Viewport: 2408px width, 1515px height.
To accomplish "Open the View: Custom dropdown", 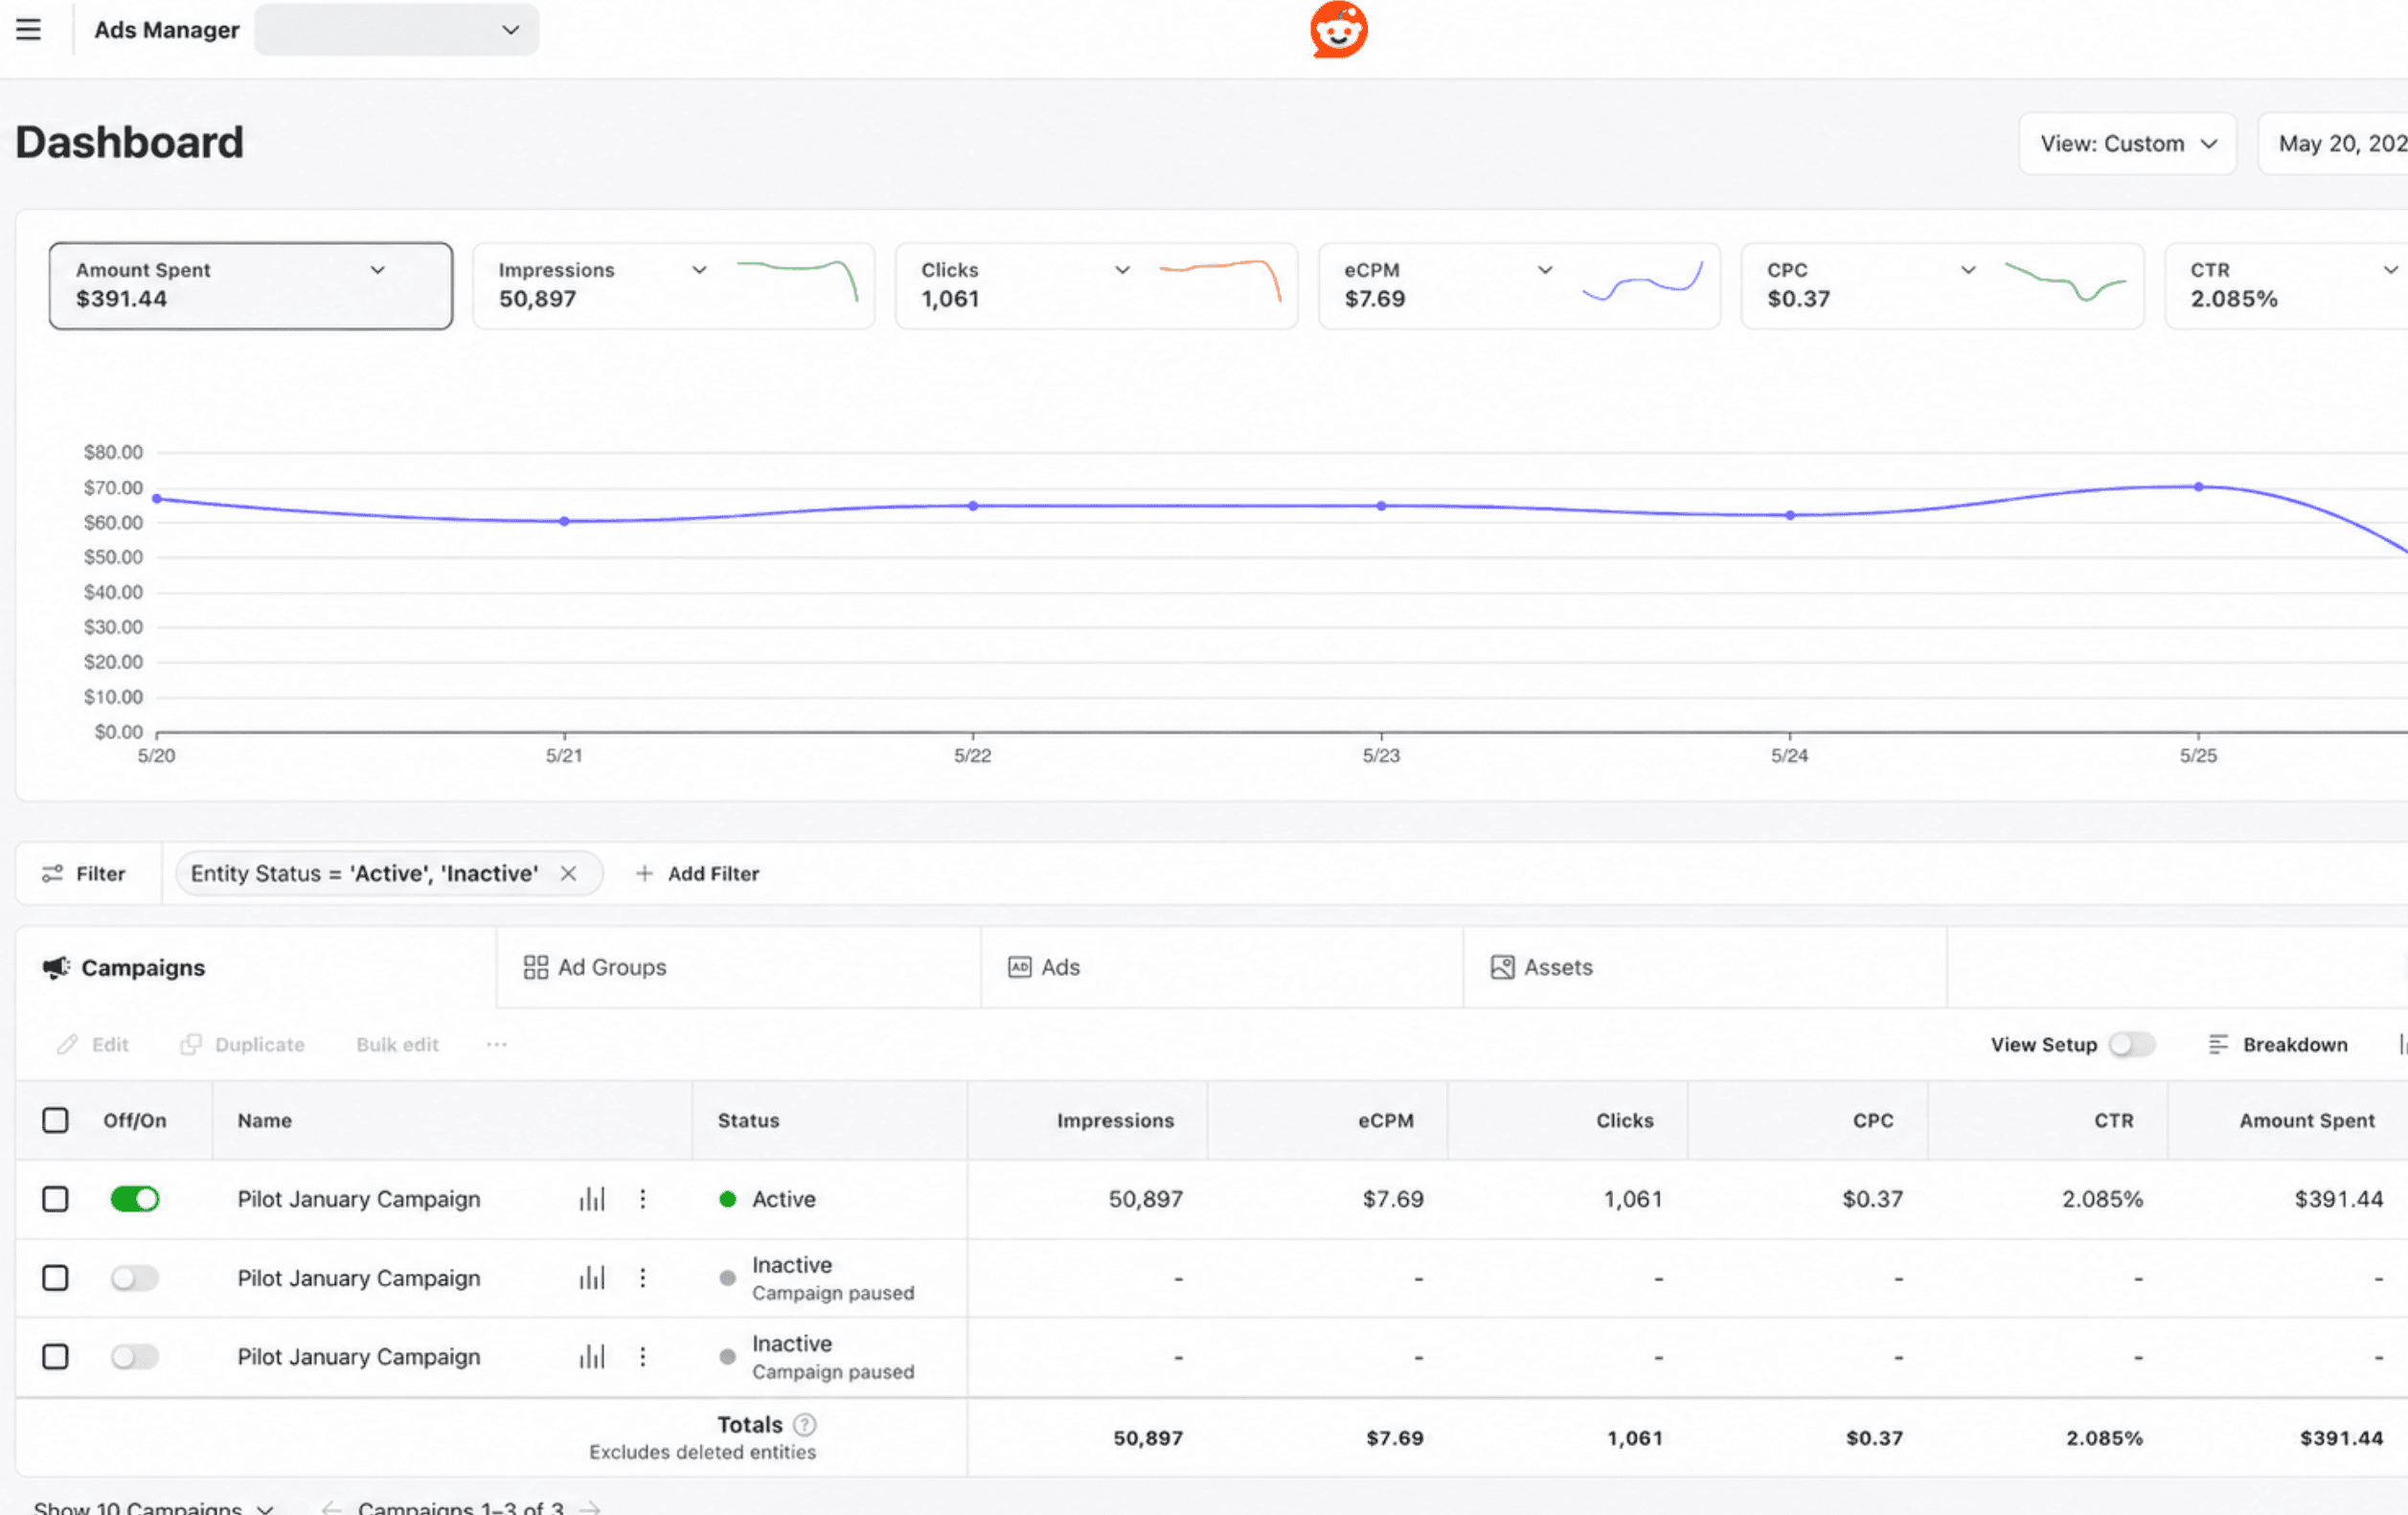I will 2127,144.
